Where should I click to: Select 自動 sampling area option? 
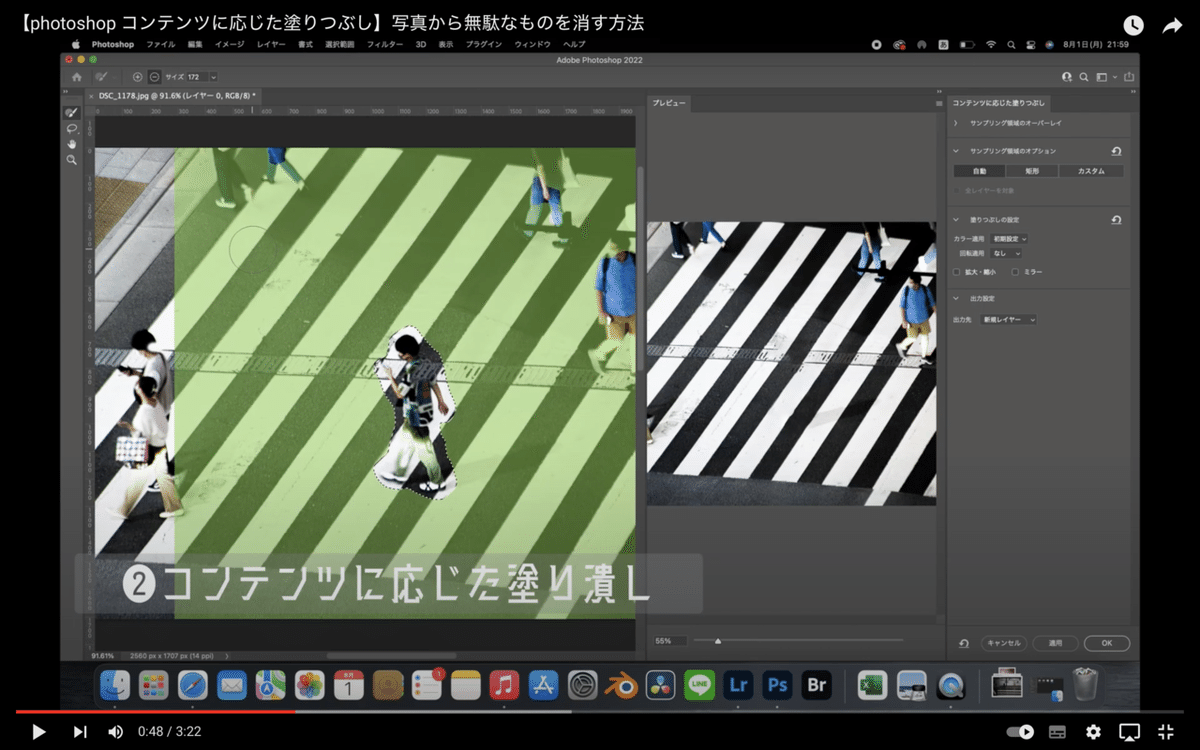click(x=980, y=171)
